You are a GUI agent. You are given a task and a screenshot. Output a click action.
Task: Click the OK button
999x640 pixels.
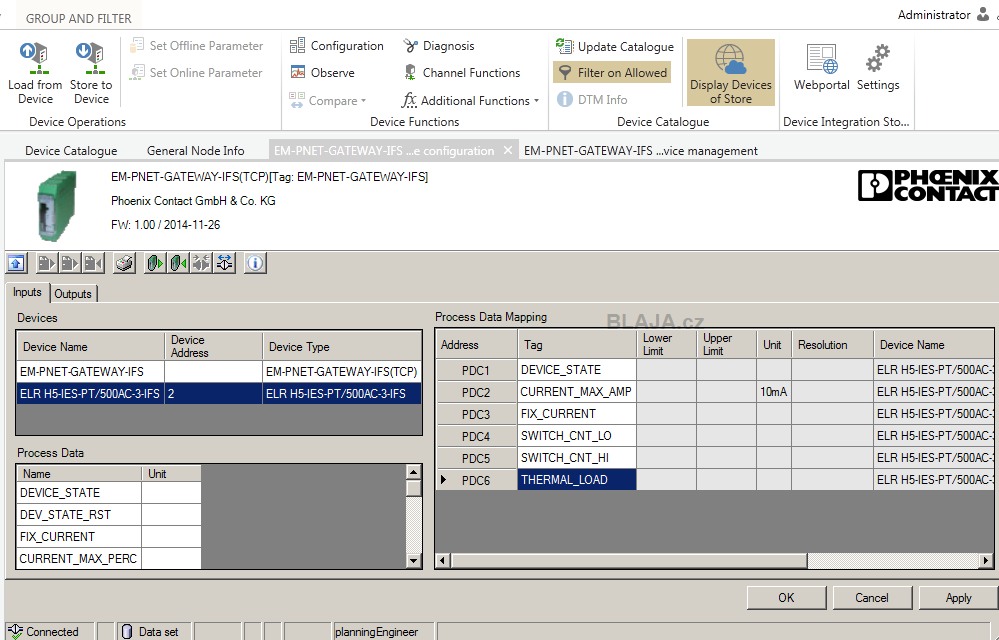tap(786, 597)
